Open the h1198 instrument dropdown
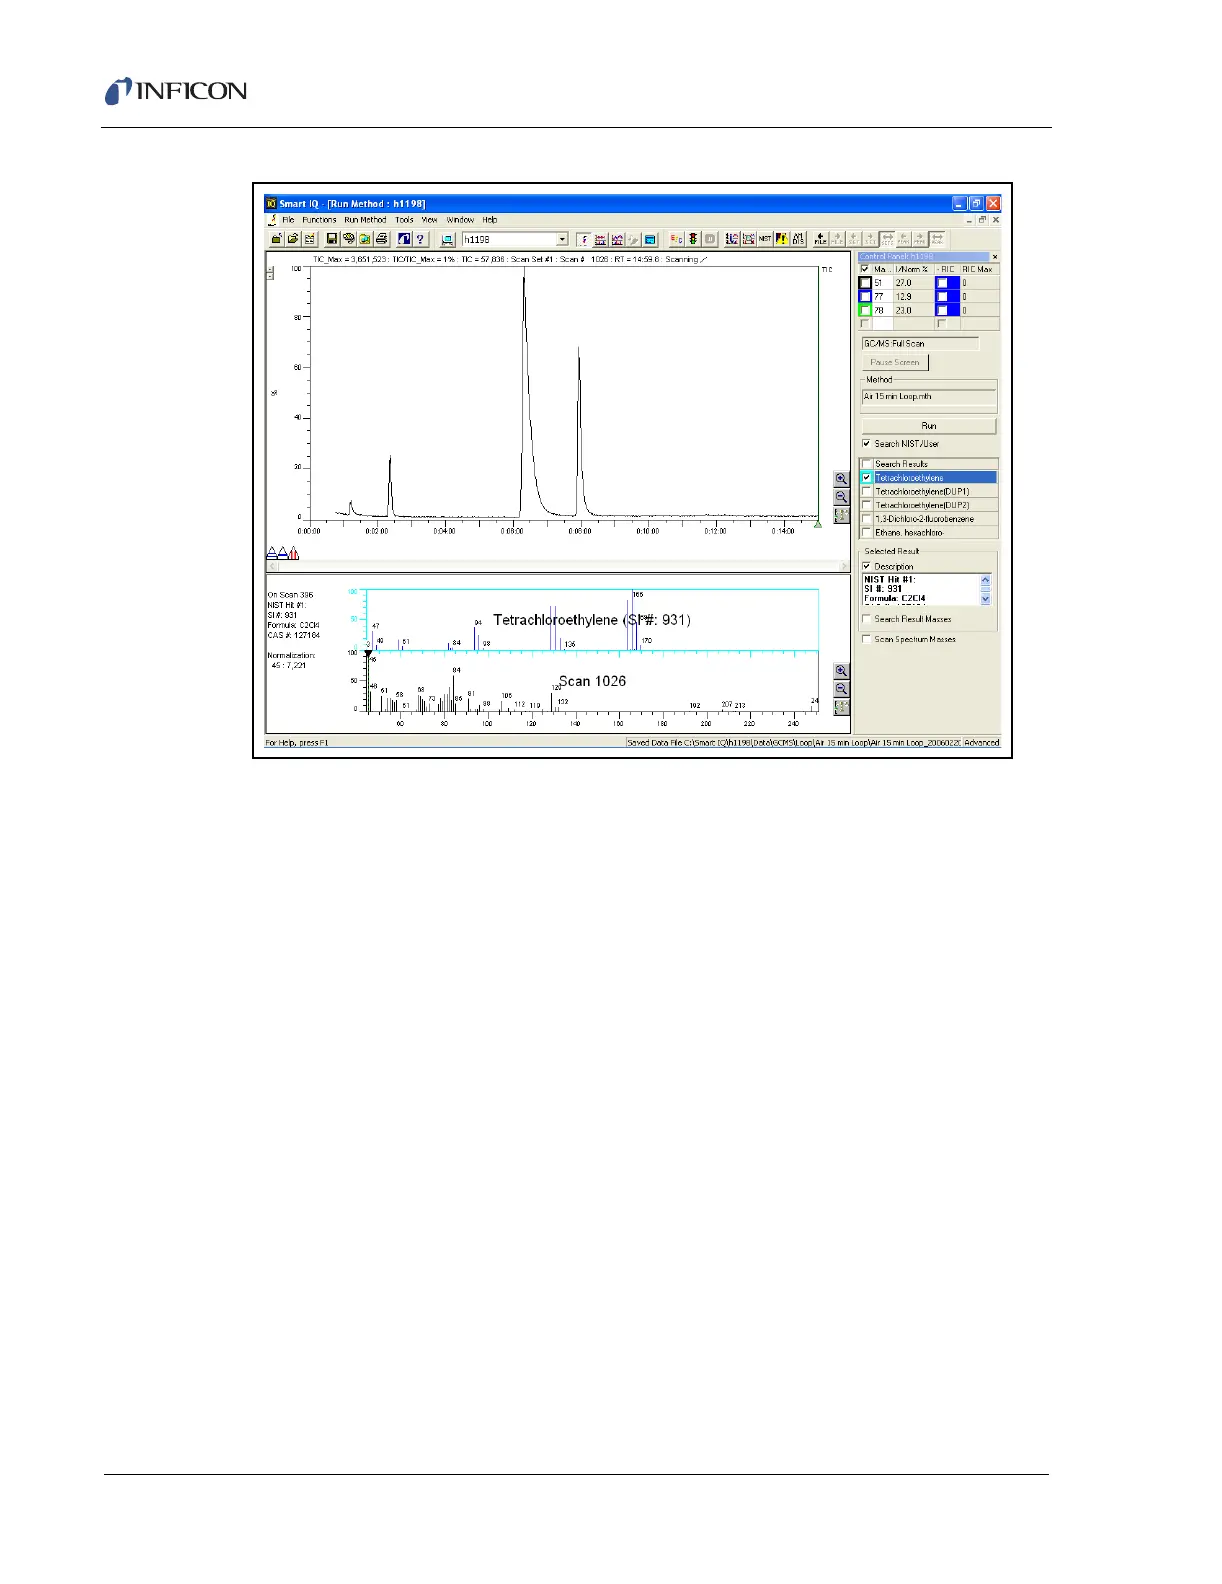 562,240
